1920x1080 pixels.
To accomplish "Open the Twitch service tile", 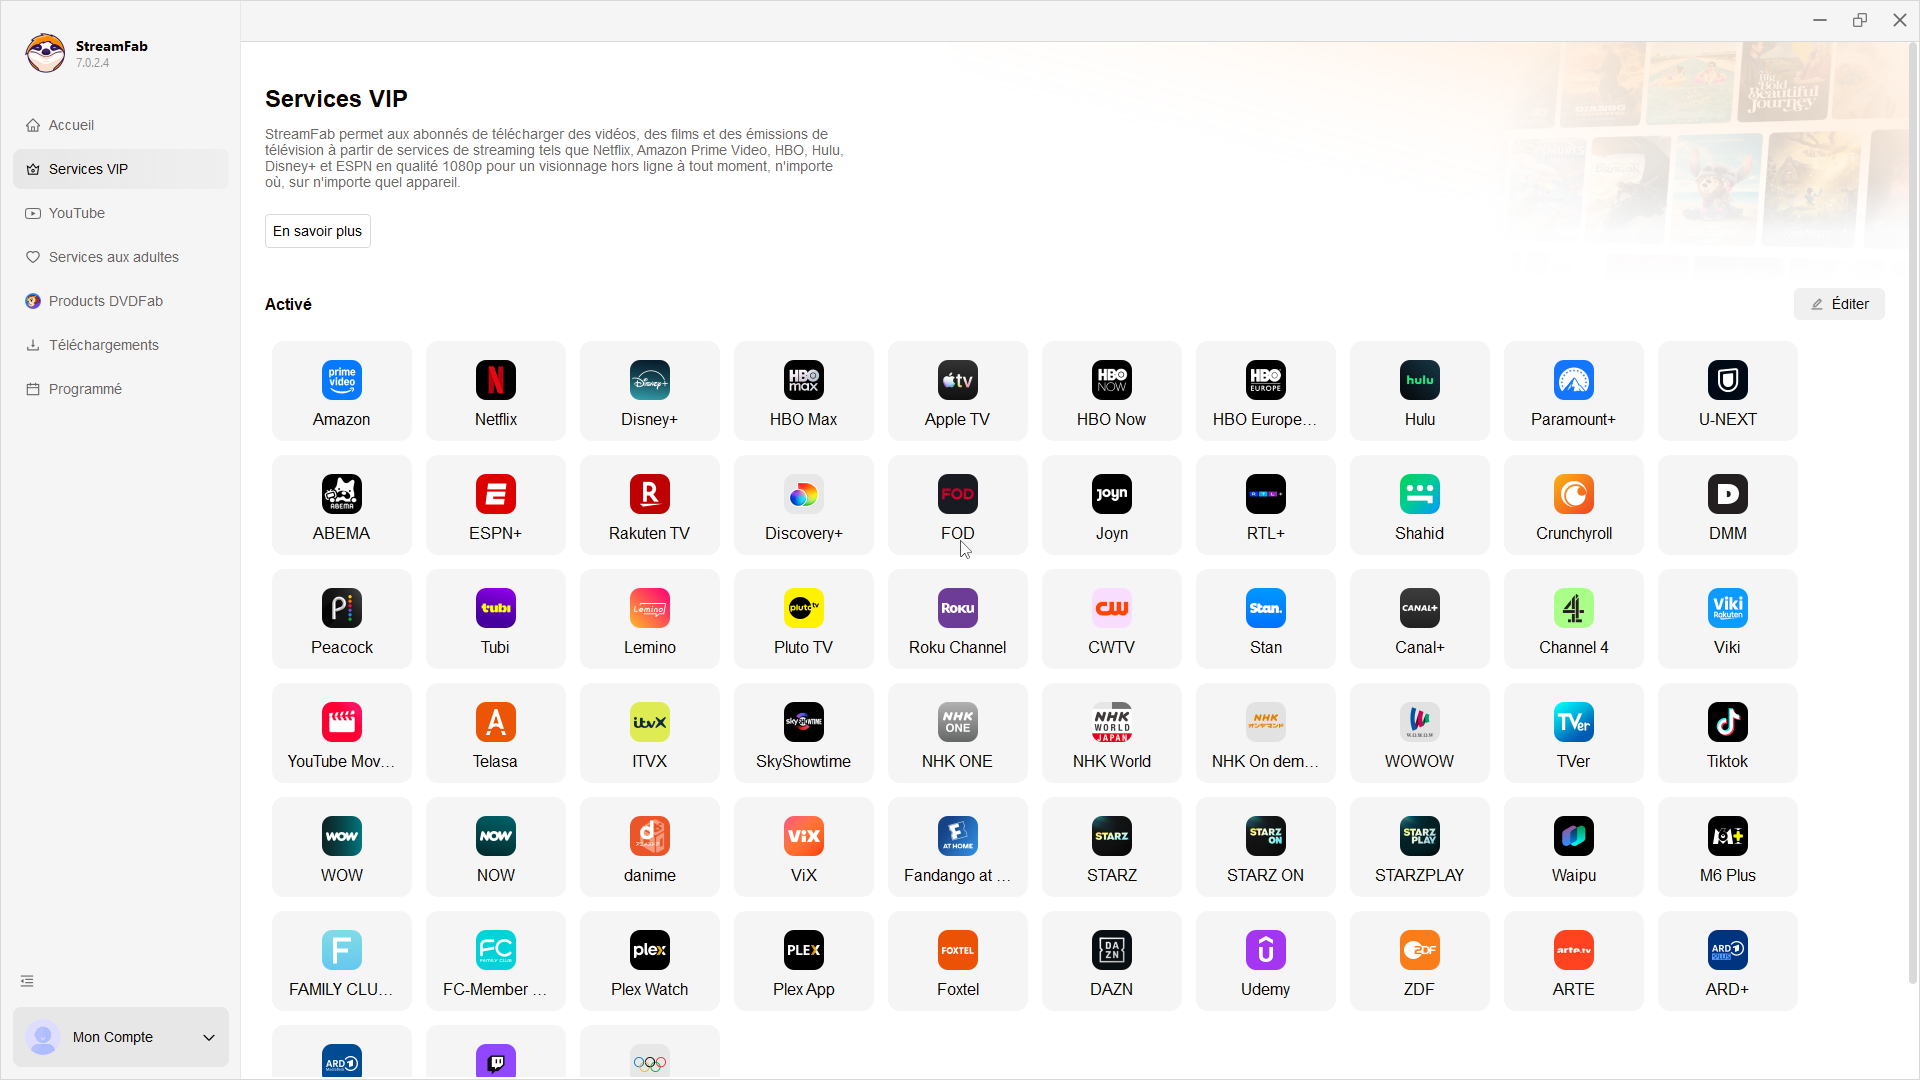I will pyautogui.click(x=496, y=1053).
